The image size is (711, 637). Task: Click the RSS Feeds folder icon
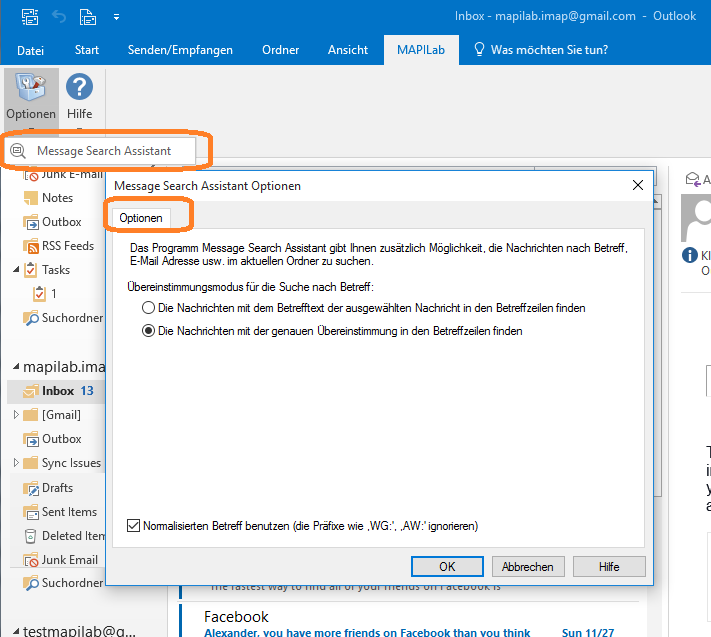[x=31, y=246]
